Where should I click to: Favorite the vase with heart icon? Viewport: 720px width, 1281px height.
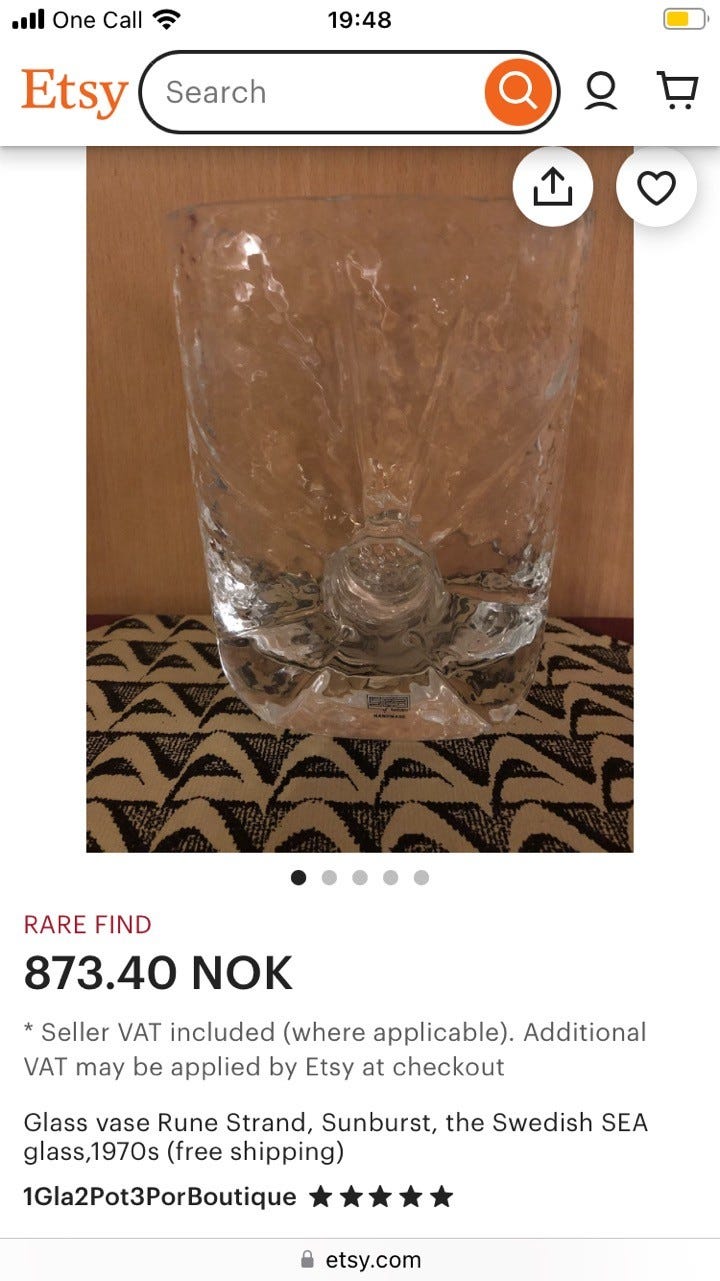tap(656, 187)
